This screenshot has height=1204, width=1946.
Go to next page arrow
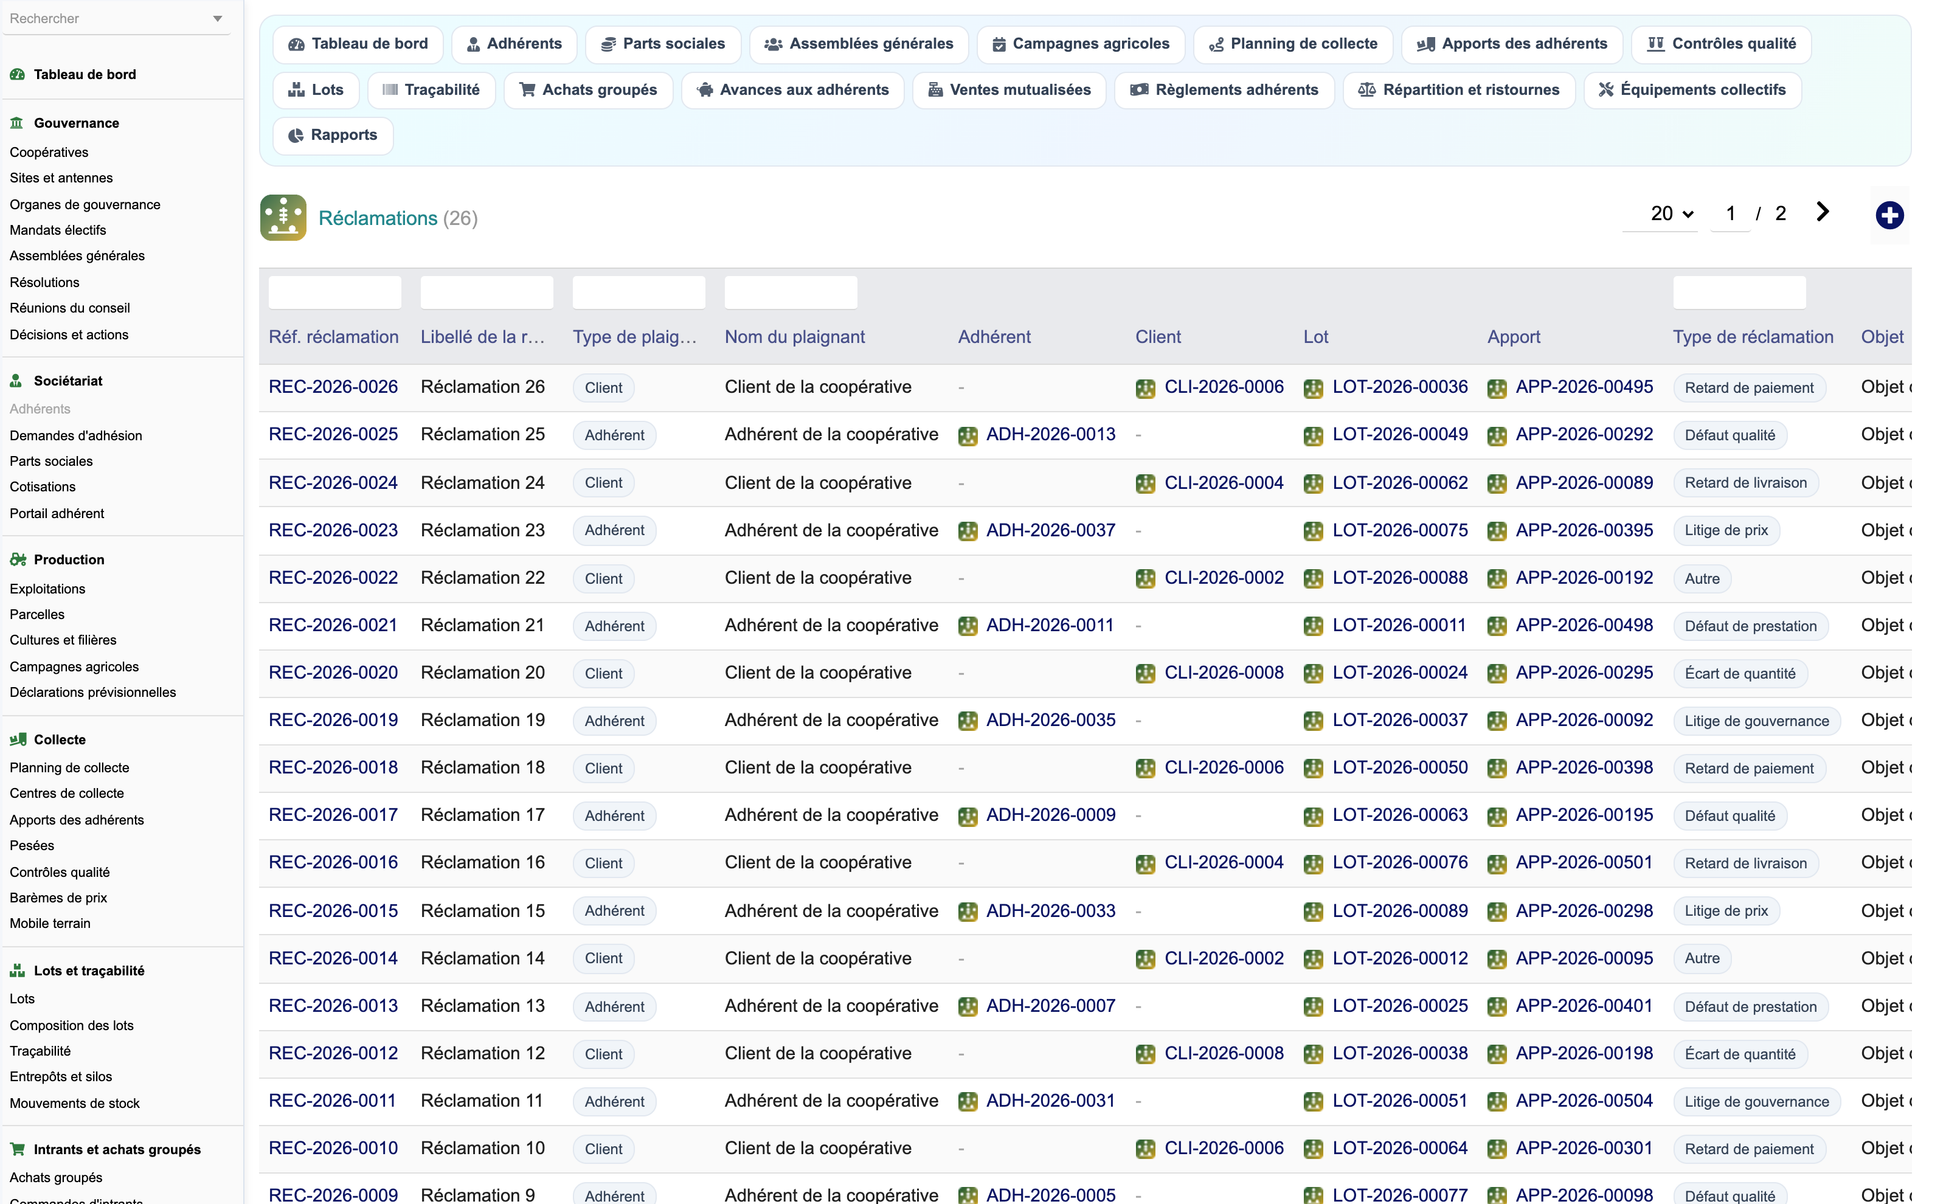point(1823,212)
